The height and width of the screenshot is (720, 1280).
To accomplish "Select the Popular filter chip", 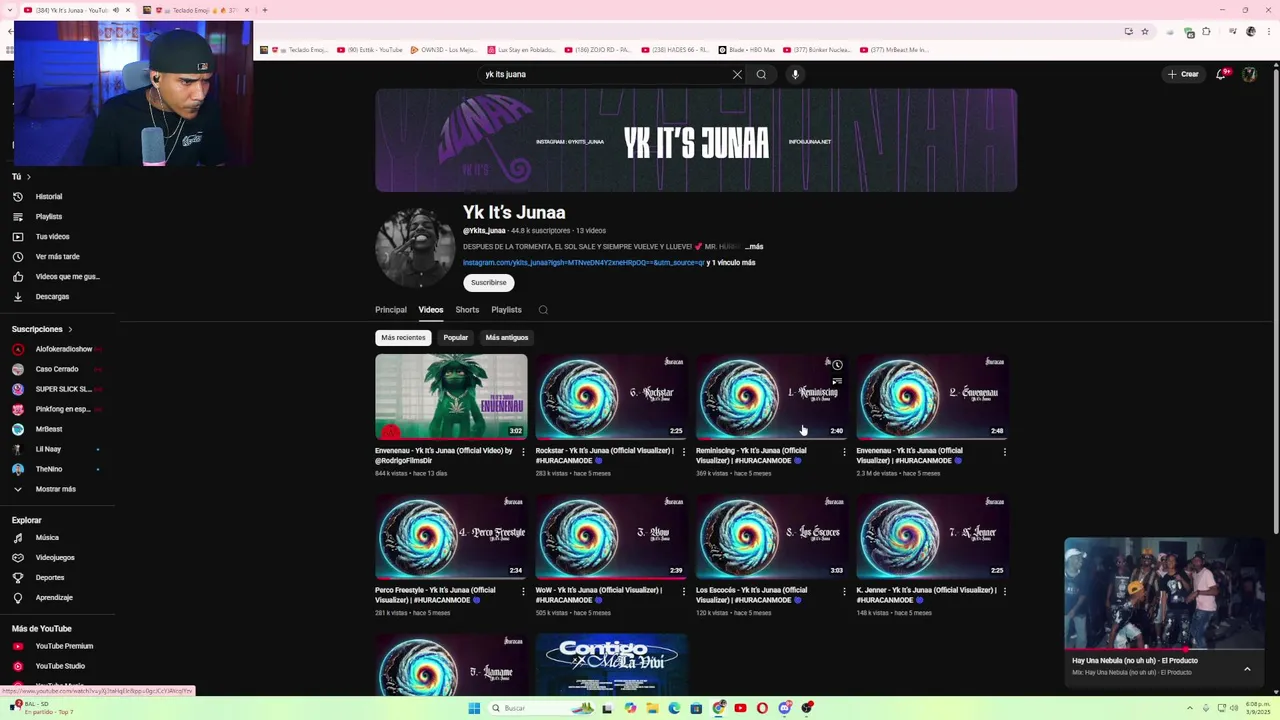I will tap(456, 338).
